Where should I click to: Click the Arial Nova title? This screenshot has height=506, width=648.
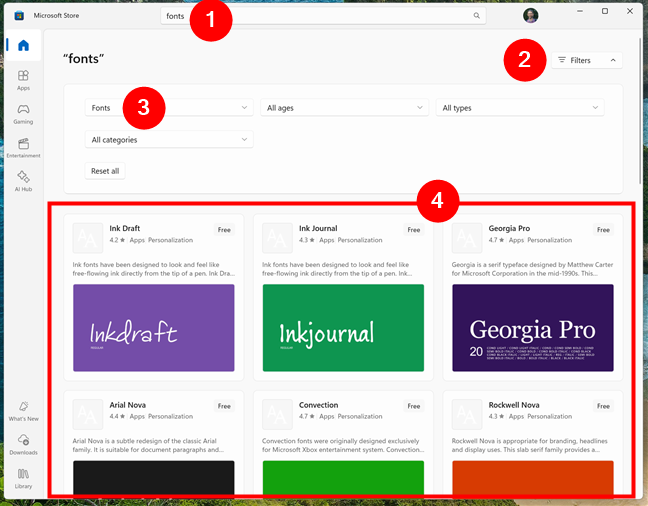[x=128, y=405]
